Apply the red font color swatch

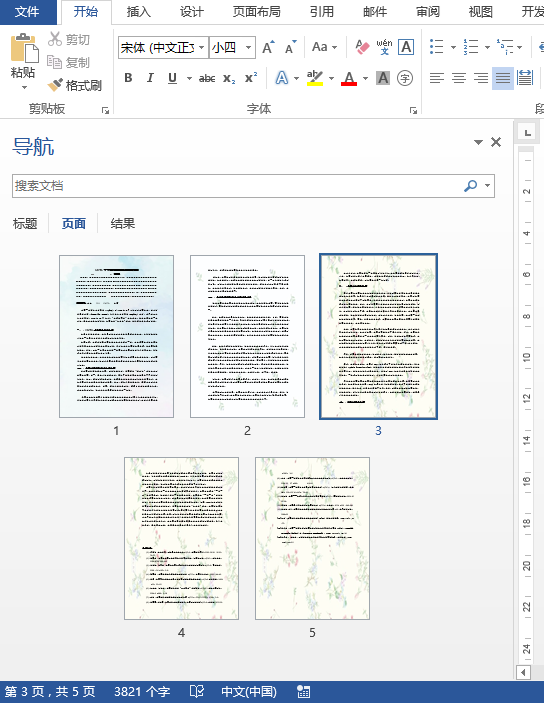[349, 78]
